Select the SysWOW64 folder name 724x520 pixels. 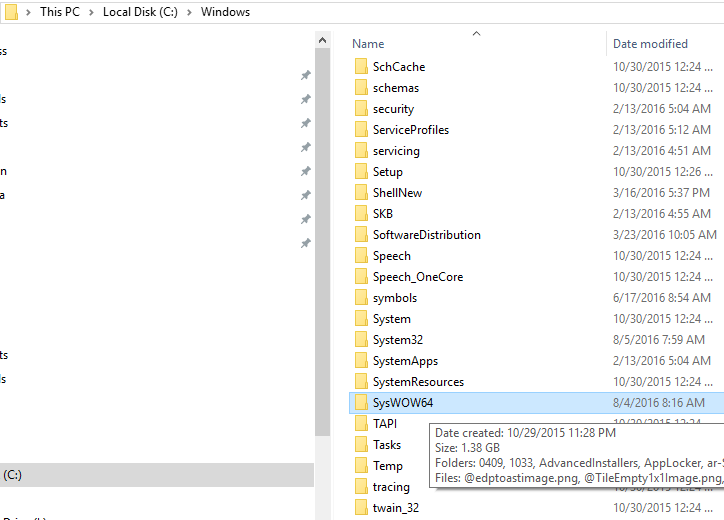[403, 403]
